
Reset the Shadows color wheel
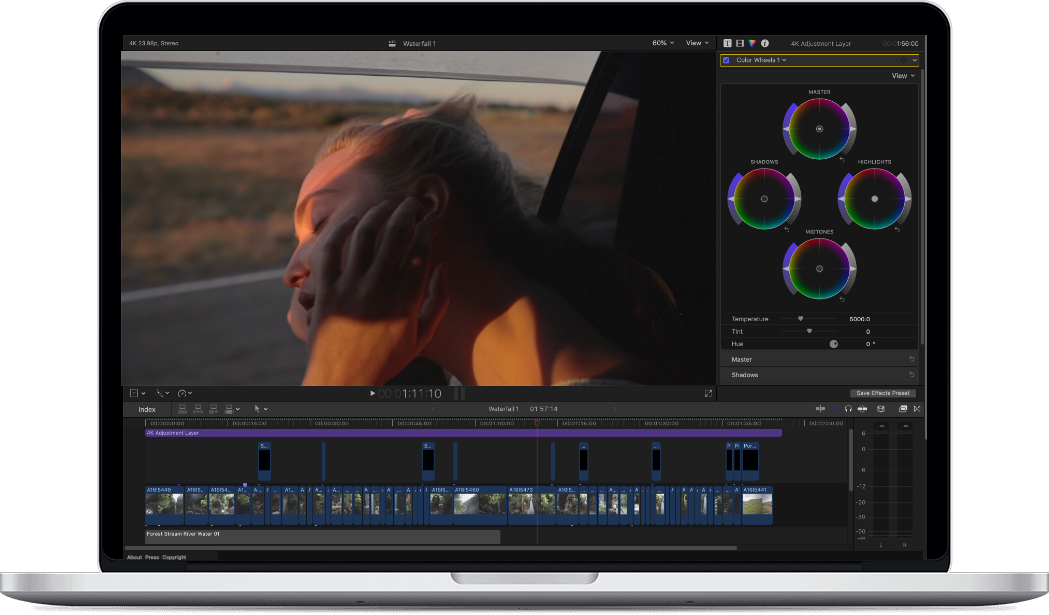787,230
